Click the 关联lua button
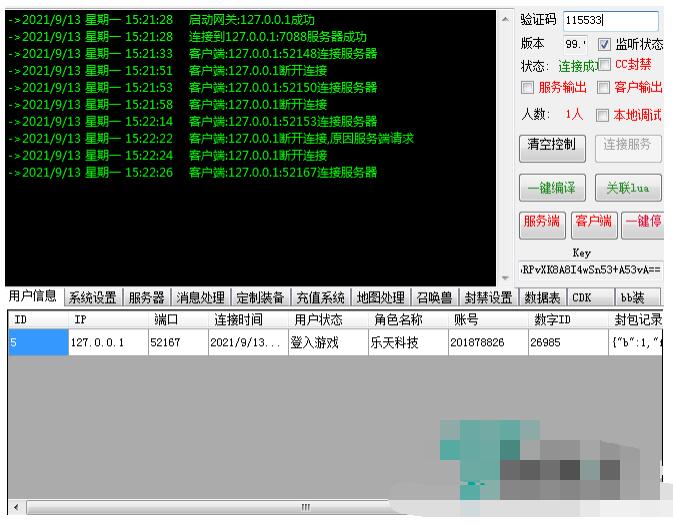673x525 pixels. tap(627, 189)
